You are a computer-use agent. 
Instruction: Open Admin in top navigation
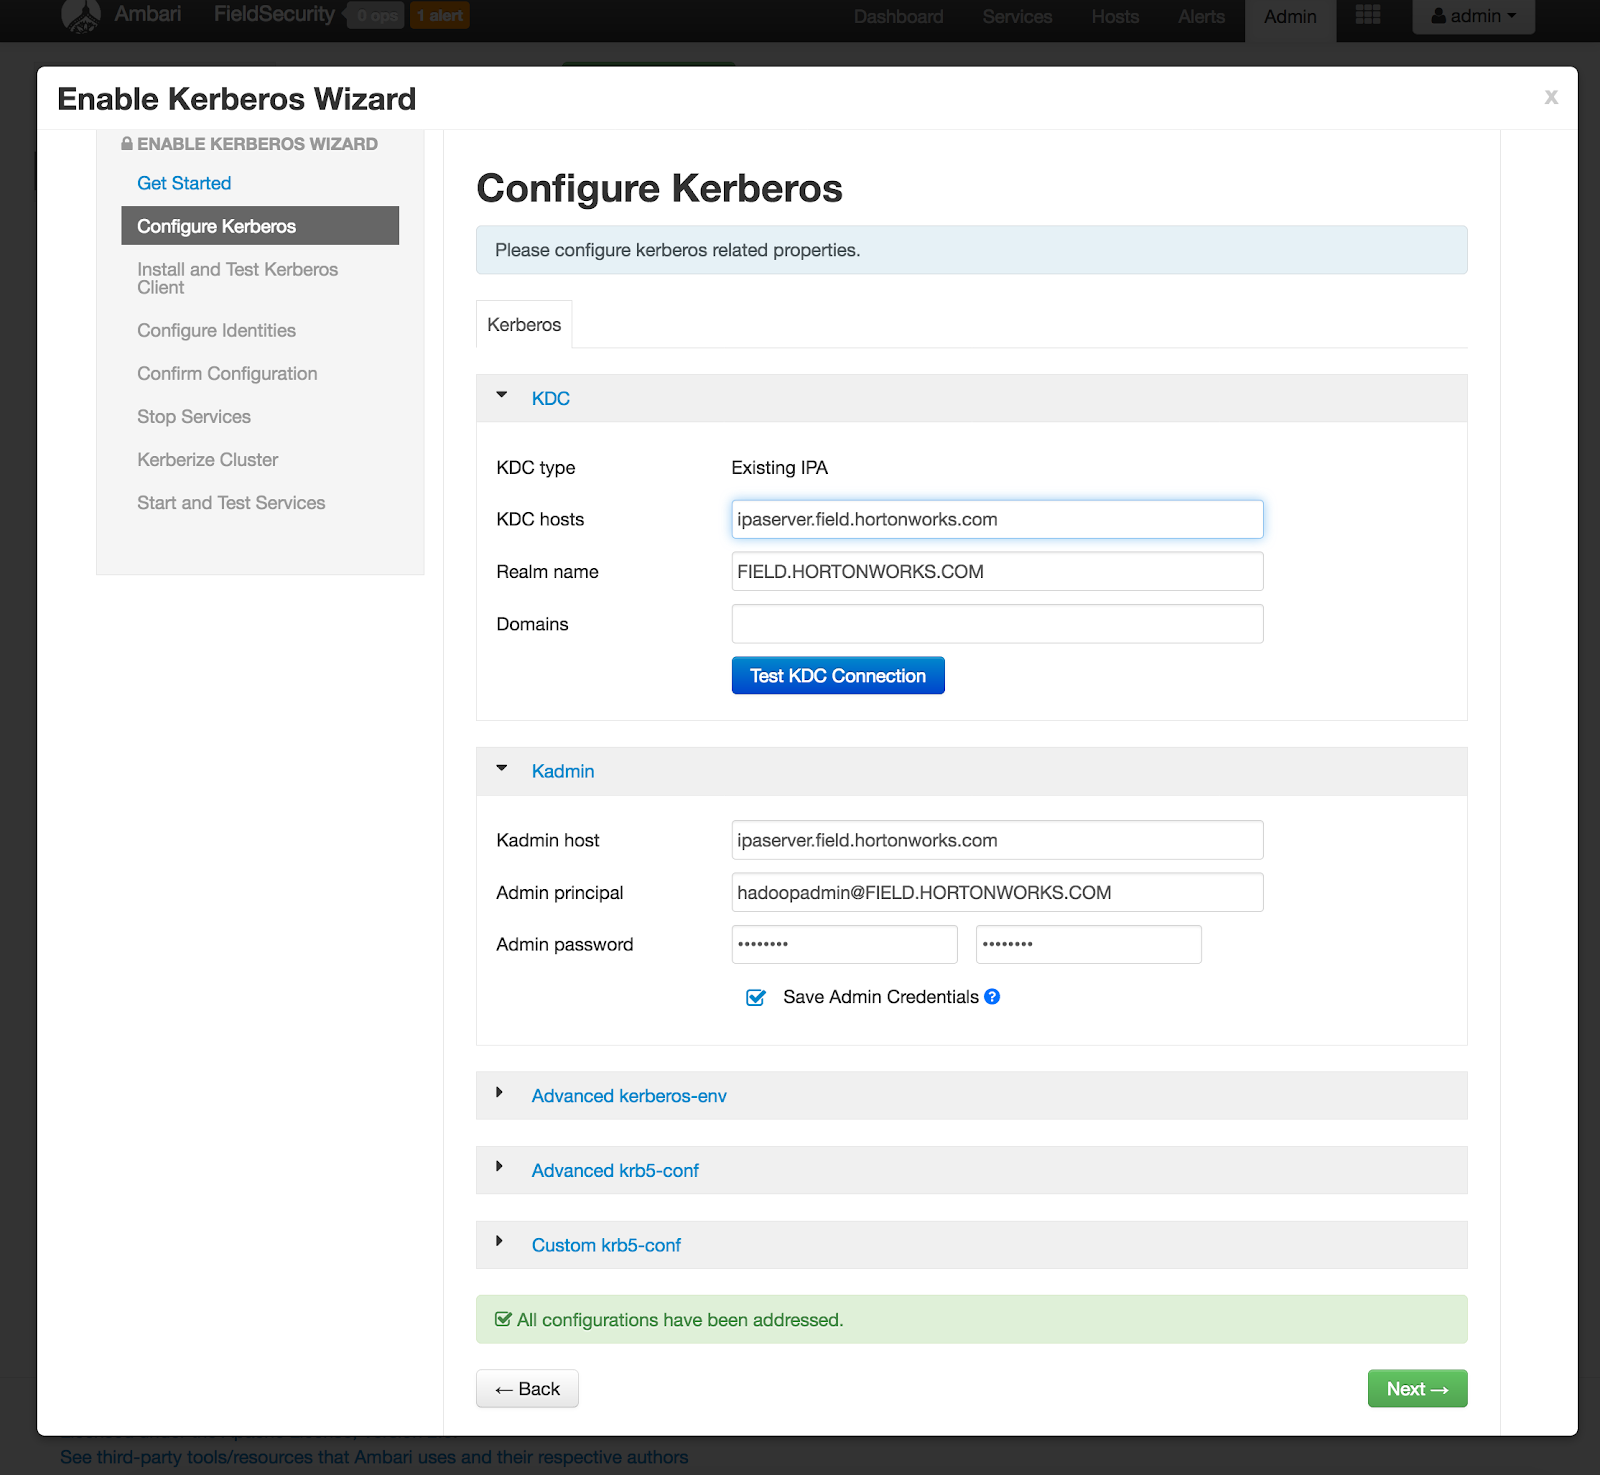(1290, 17)
